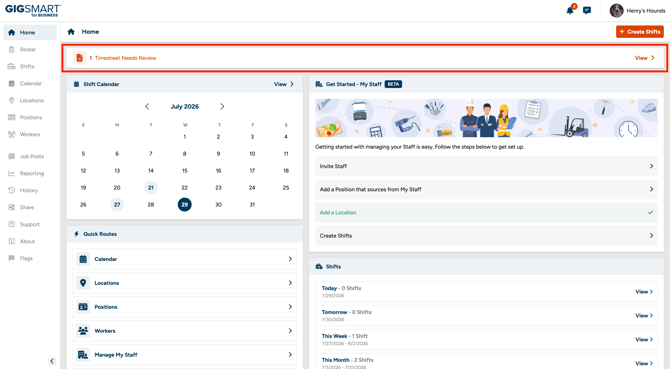Click View on Shift Calendar card

click(284, 84)
